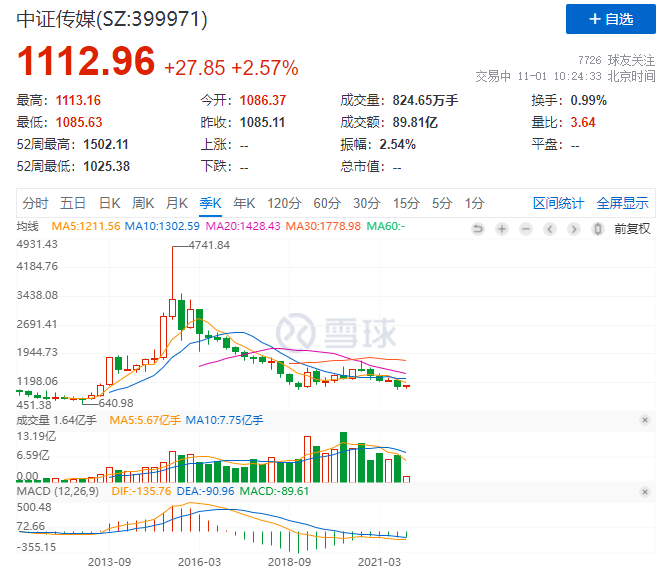Zoom out the chart with minus icon
671x576 pixels.
[526, 229]
